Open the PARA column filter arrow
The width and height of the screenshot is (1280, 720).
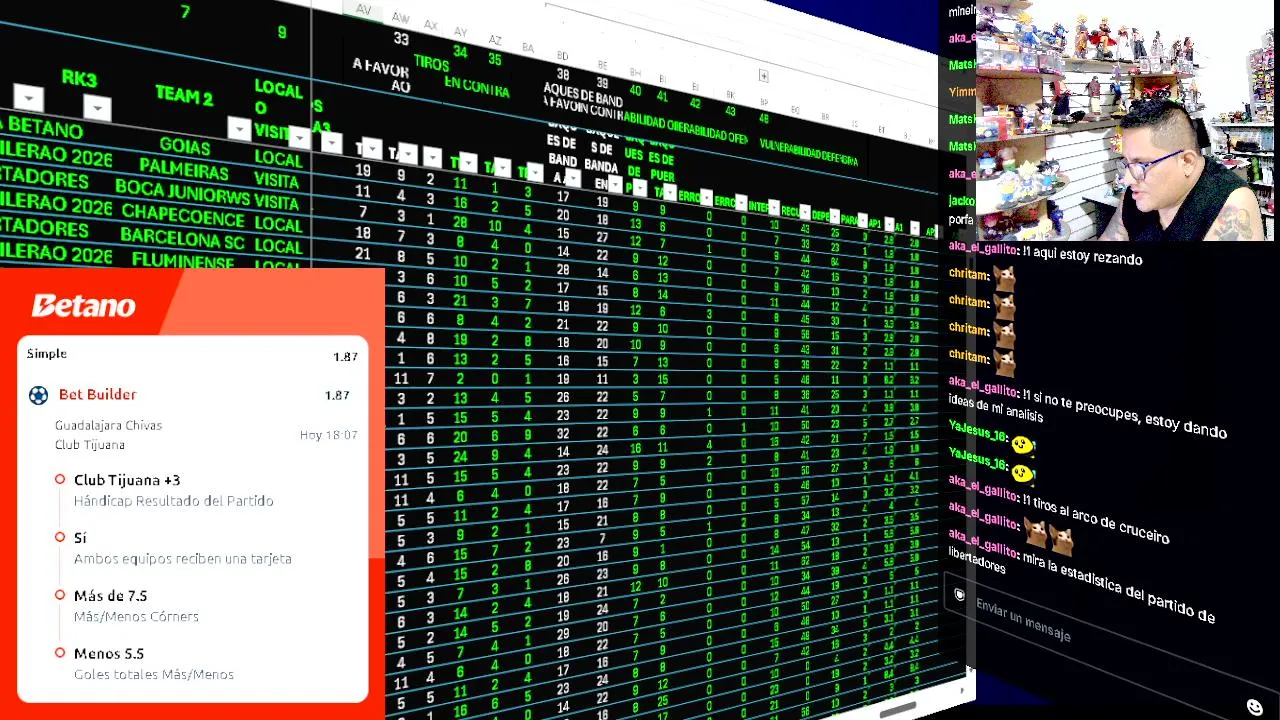point(863,220)
